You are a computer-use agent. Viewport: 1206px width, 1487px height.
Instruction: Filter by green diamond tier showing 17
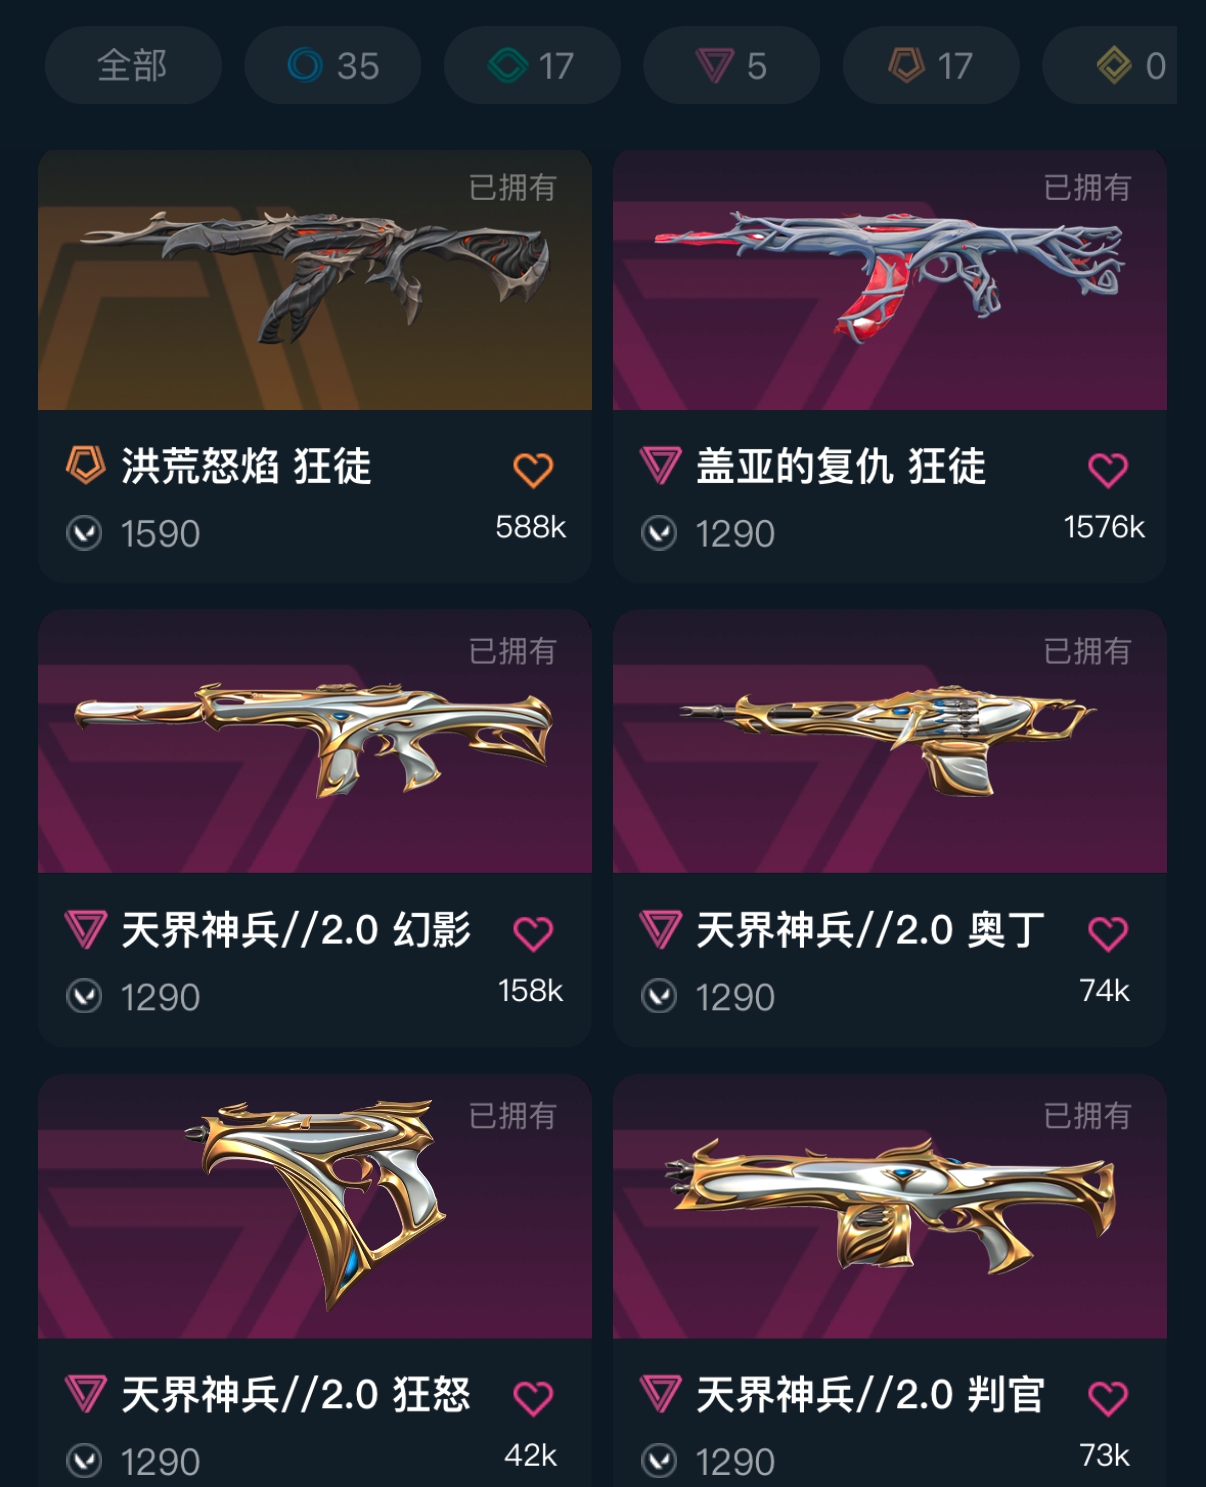[x=532, y=66]
